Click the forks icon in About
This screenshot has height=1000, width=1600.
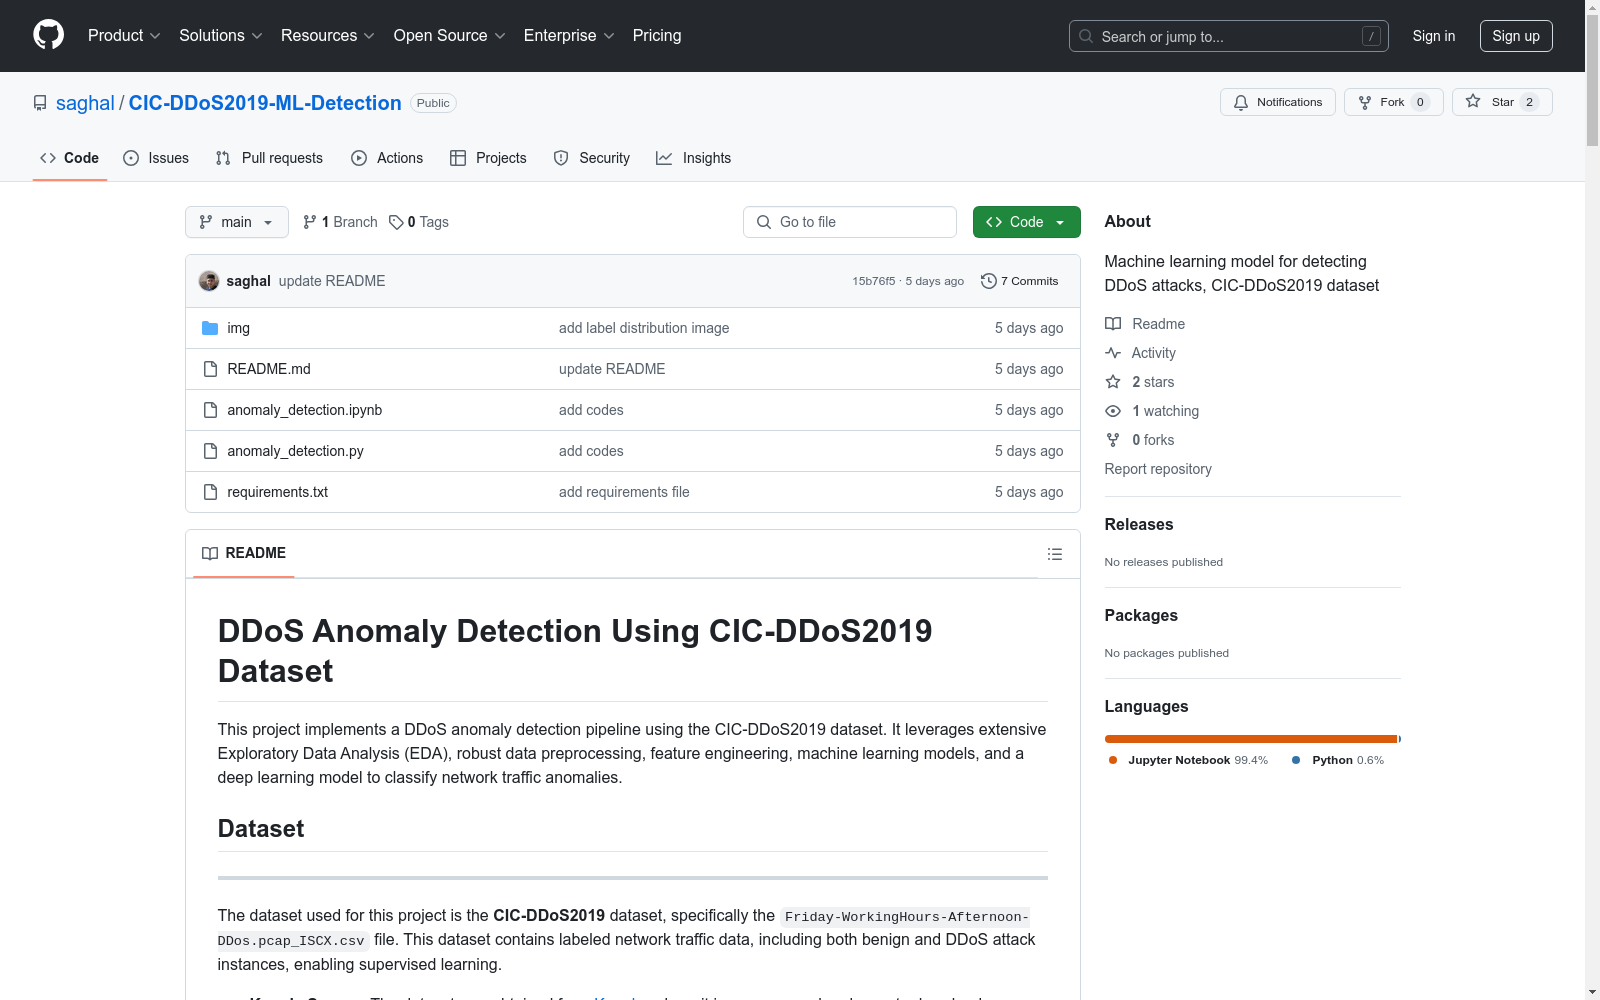1113,440
